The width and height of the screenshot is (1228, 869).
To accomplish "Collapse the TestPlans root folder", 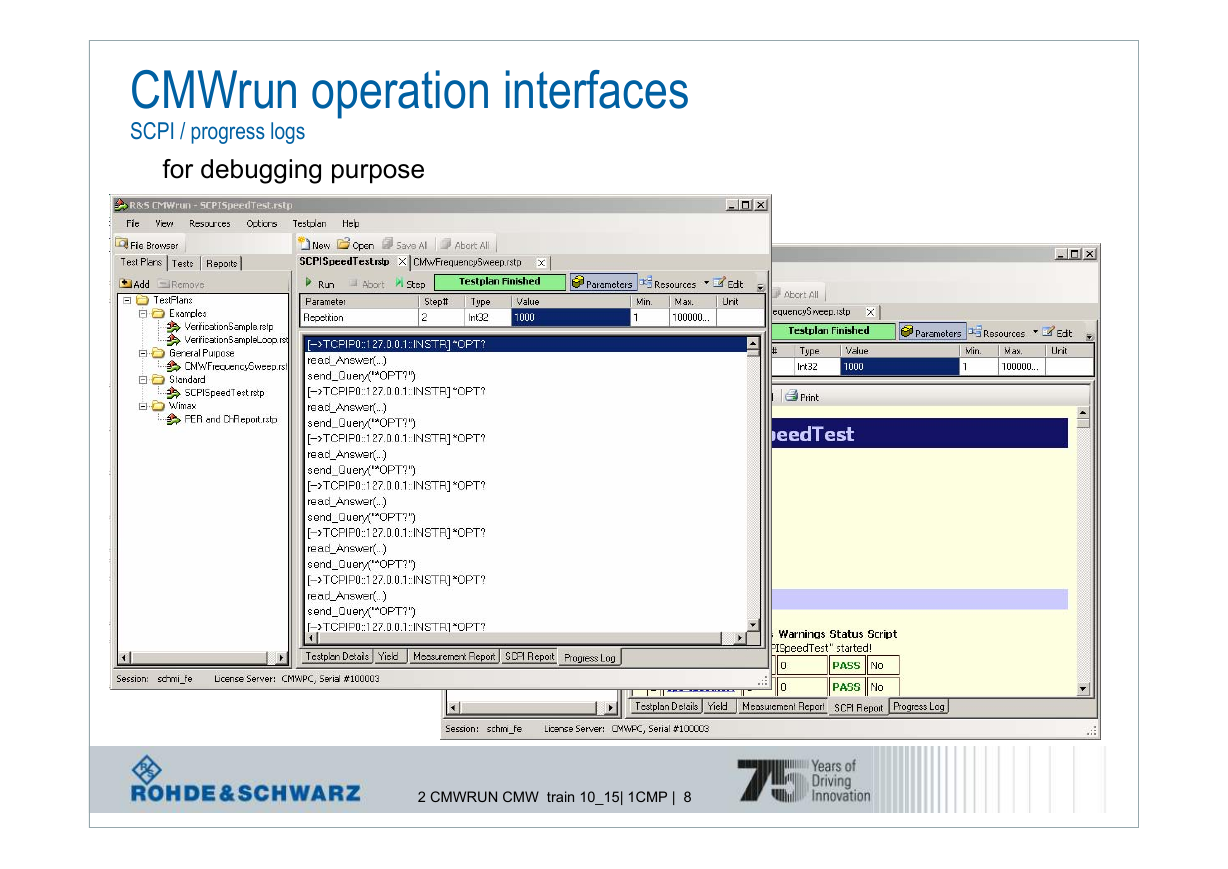I will (x=127, y=299).
